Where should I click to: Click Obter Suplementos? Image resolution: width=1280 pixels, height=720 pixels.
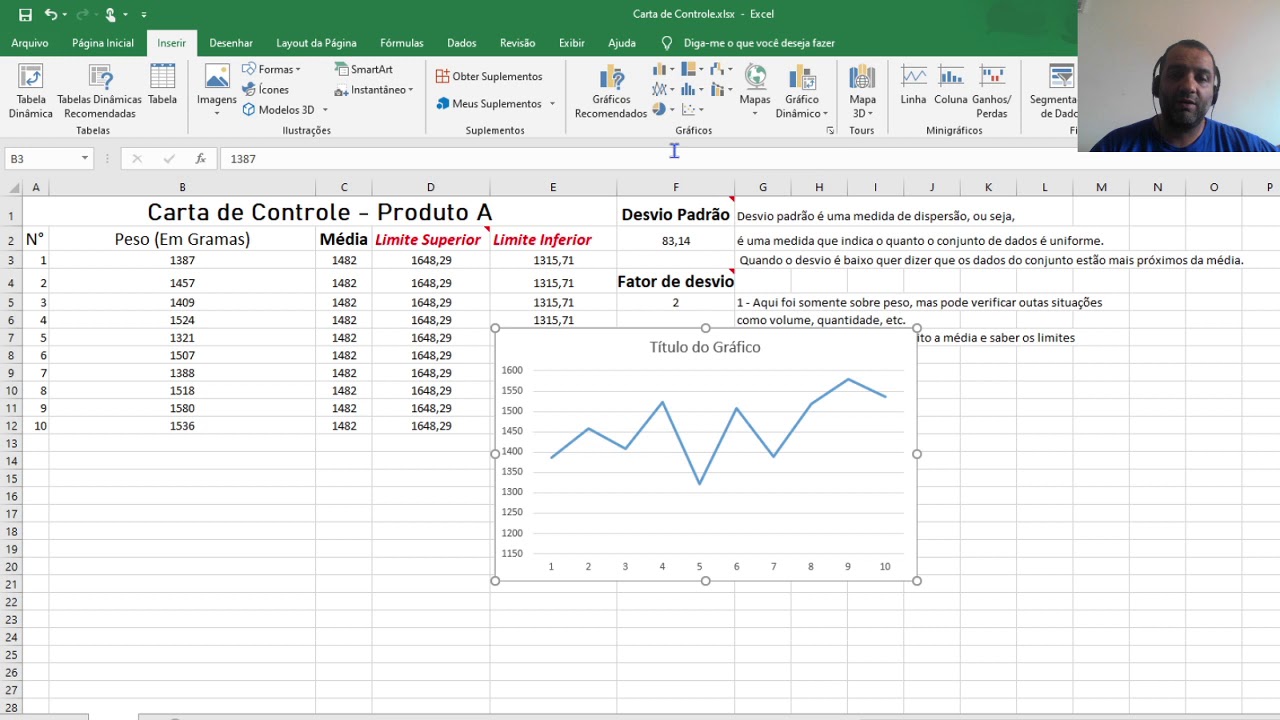489,77
